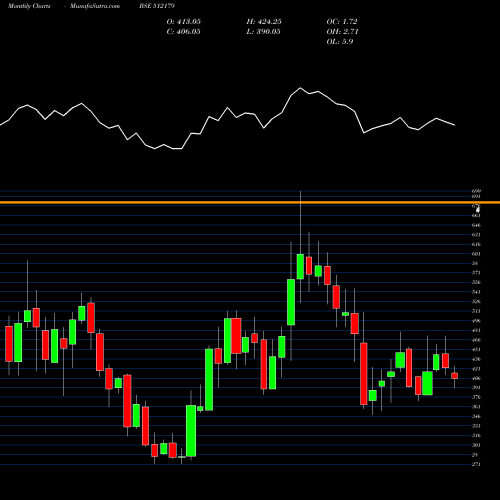Click the 646 price axis label
500x500 pixels.
pos(476,225)
